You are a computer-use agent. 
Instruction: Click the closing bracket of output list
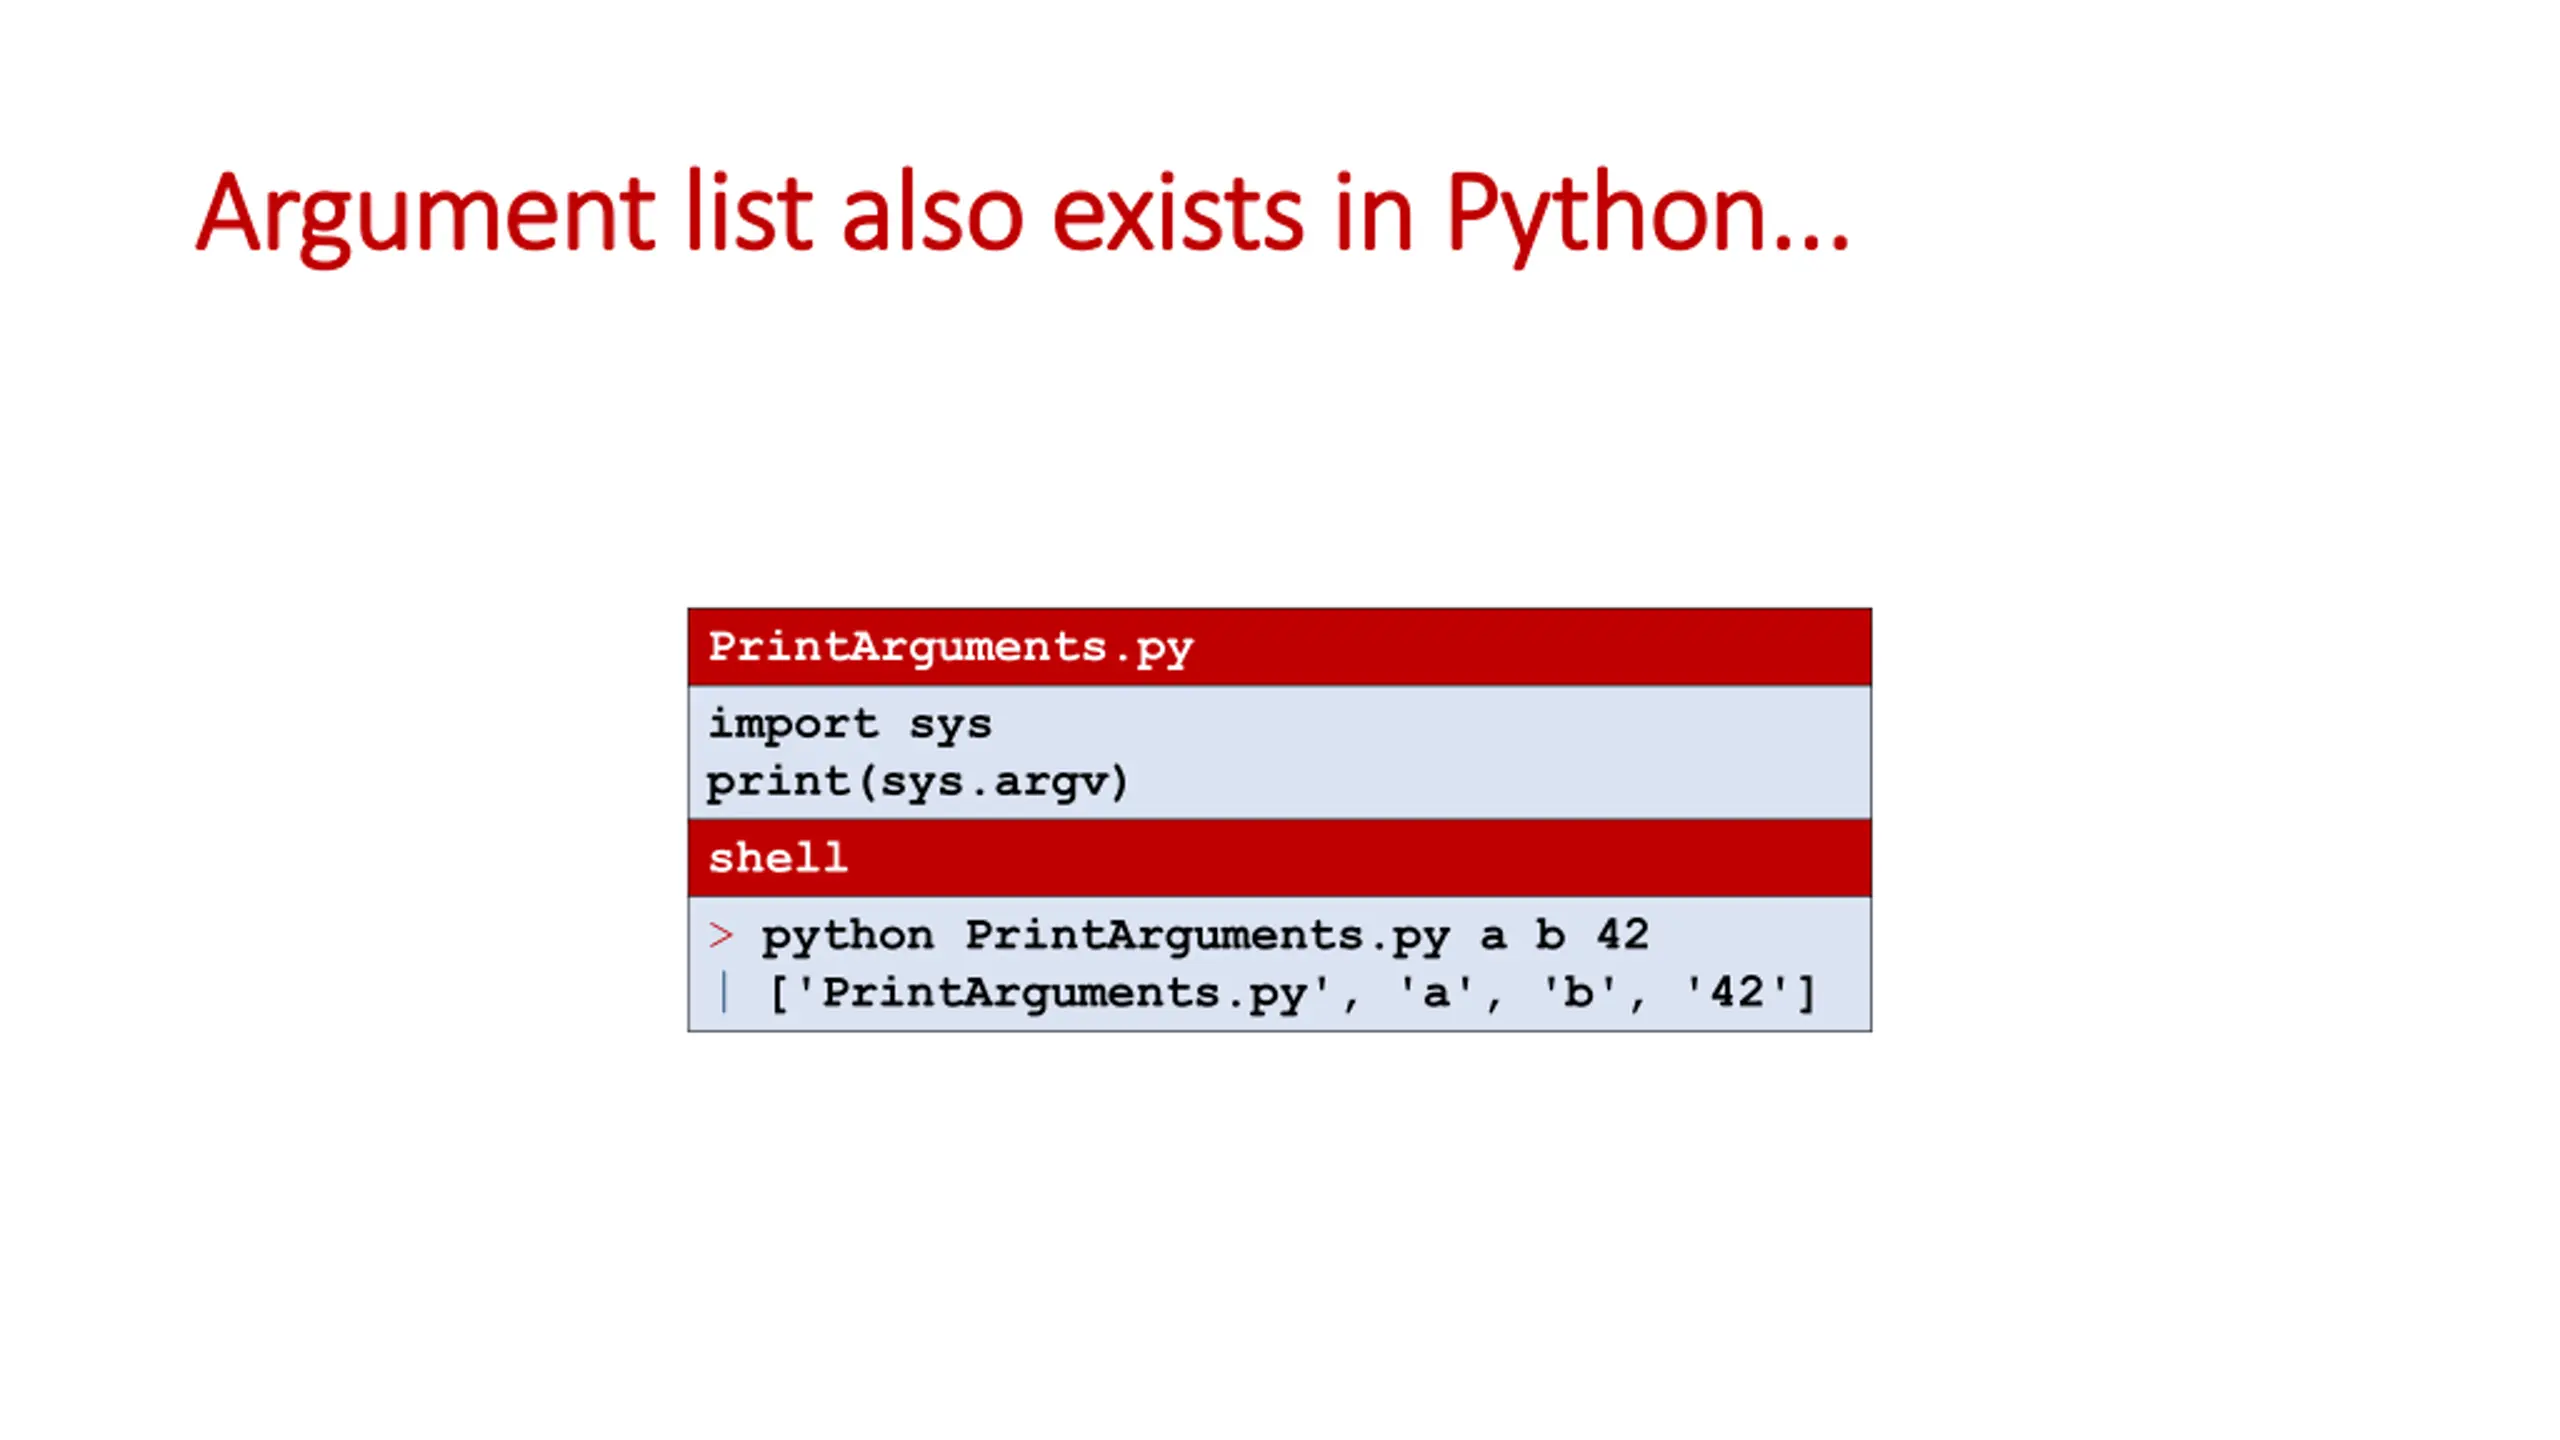coord(1806,993)
